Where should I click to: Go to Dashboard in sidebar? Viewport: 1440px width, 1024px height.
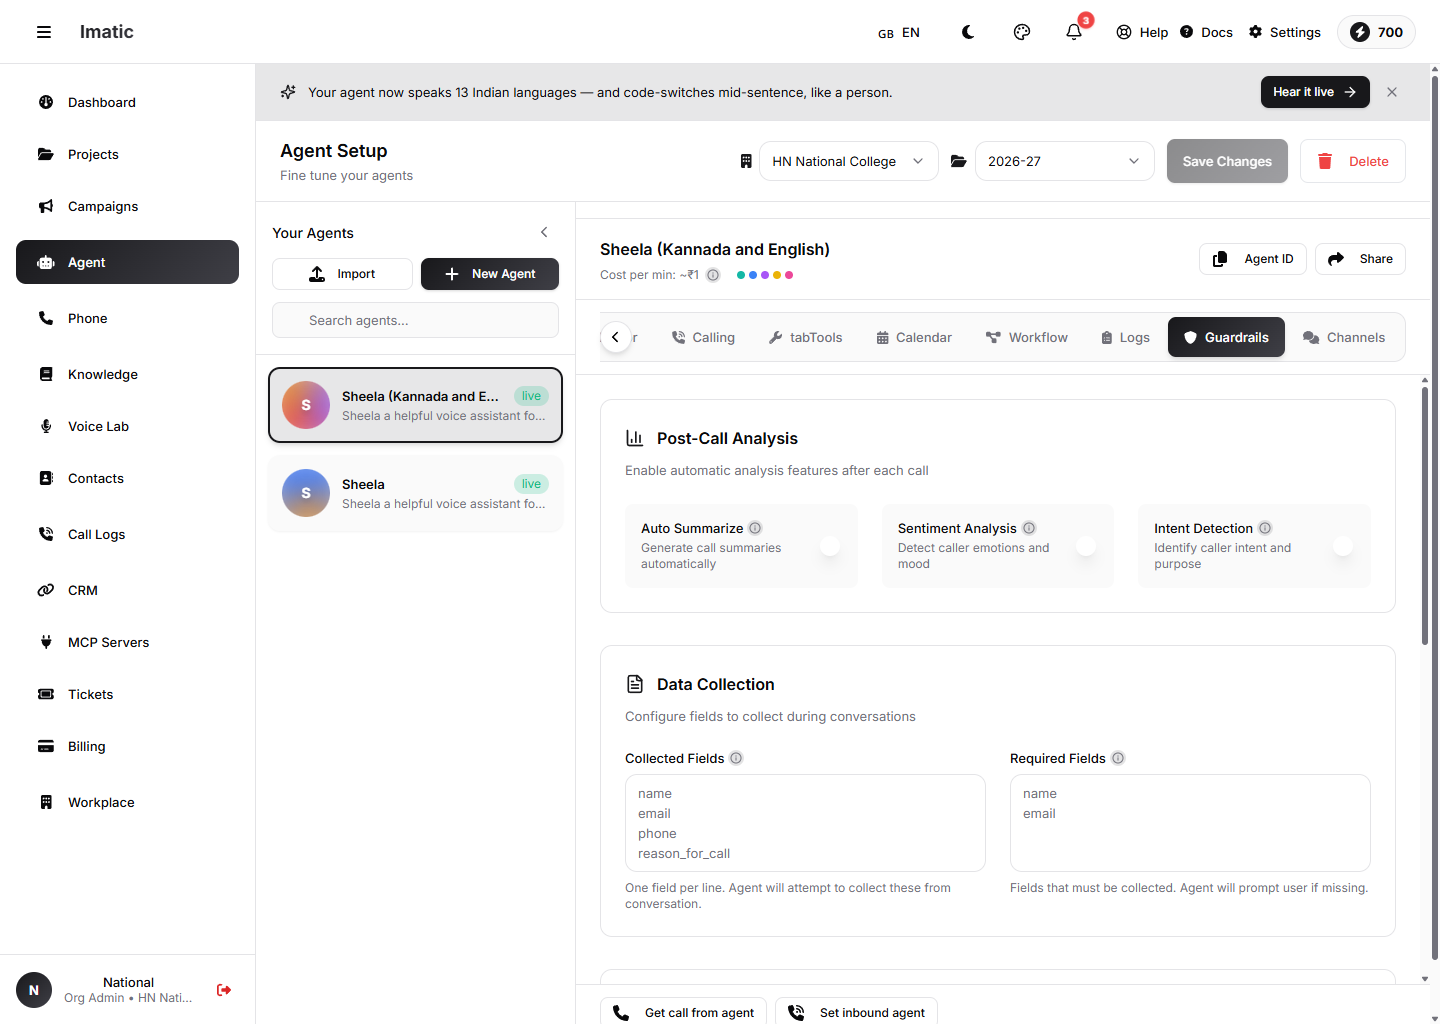tap(127, 102)
